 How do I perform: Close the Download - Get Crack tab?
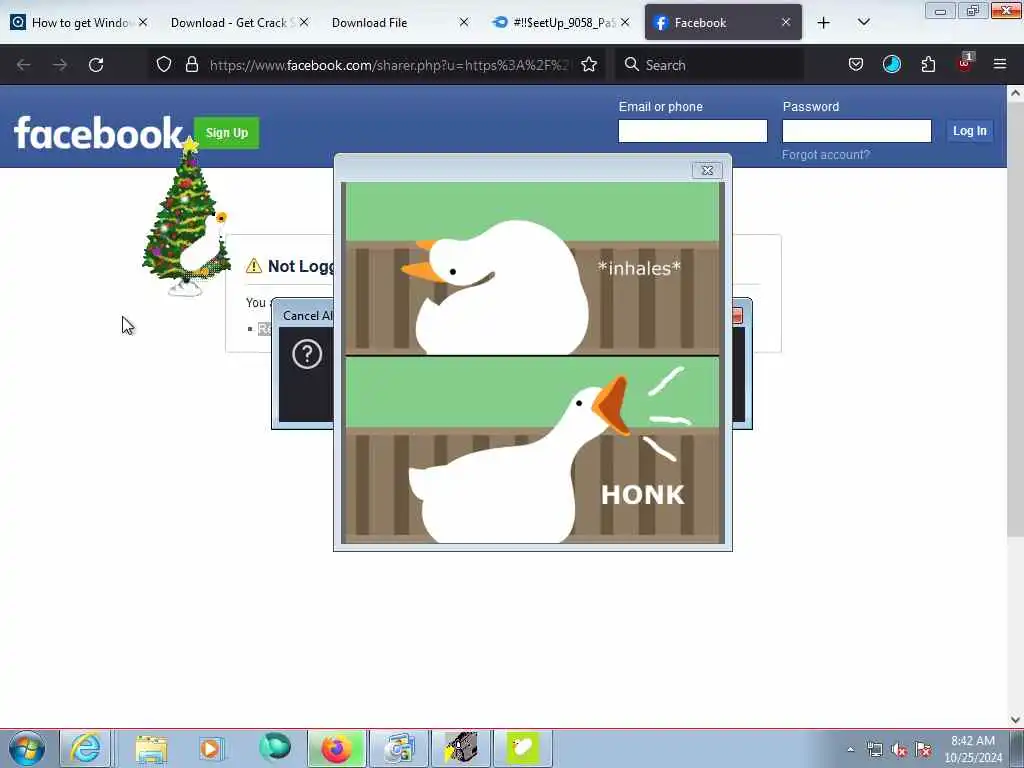(x=304, y=22)
